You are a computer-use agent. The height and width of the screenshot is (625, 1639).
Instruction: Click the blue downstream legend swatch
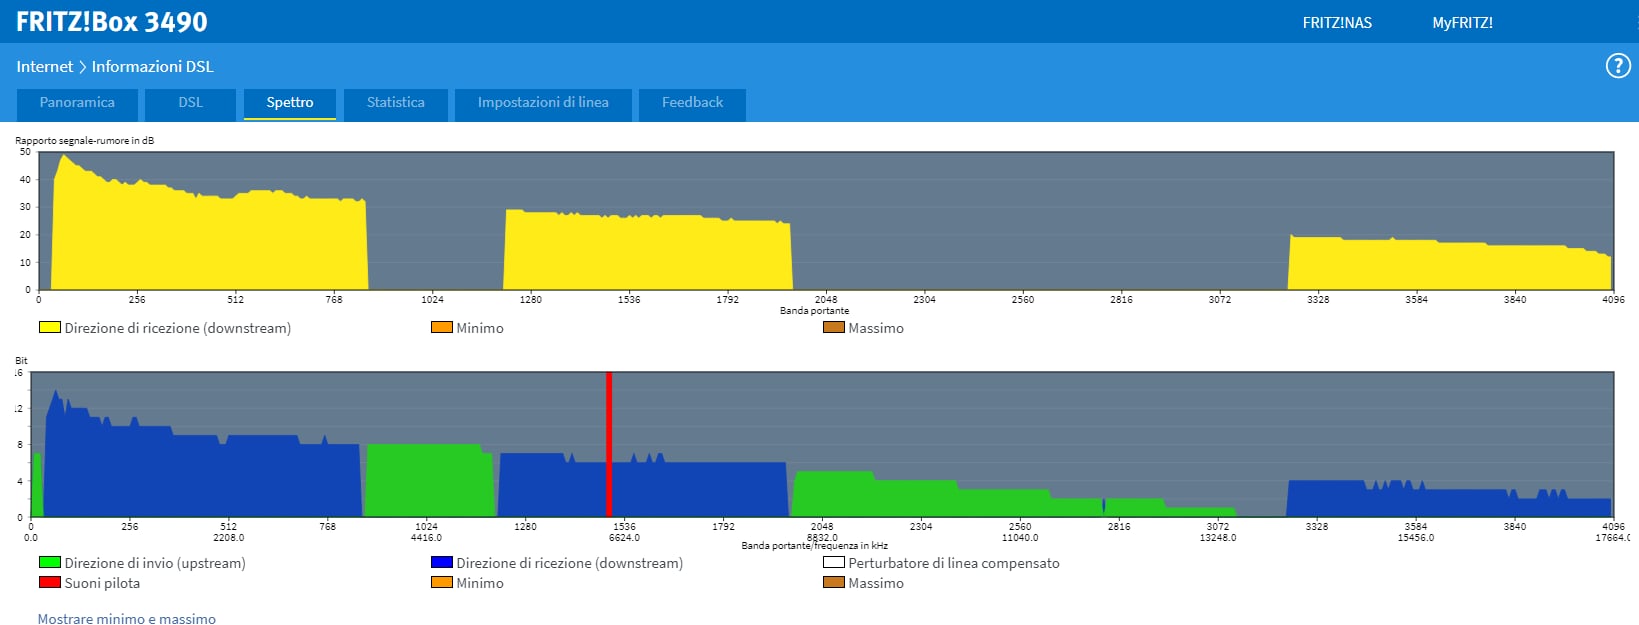(441, 563)
